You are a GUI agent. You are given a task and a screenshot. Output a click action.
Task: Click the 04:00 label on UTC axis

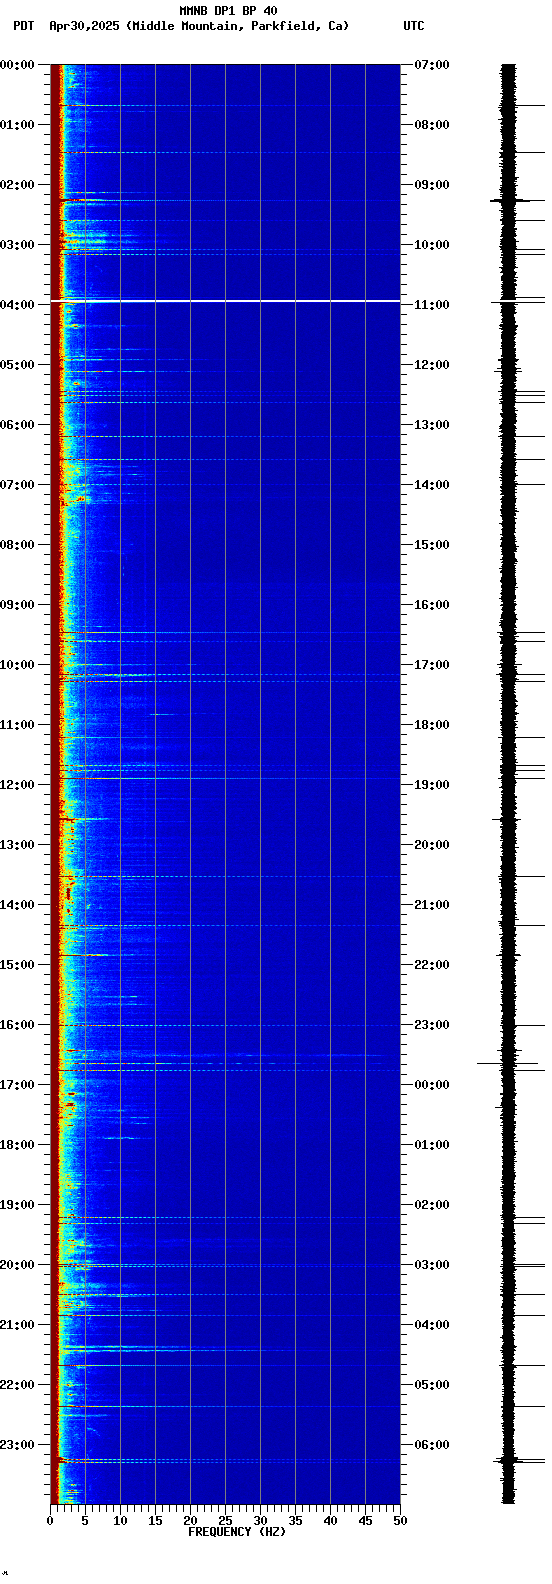tap(431, 1325)
